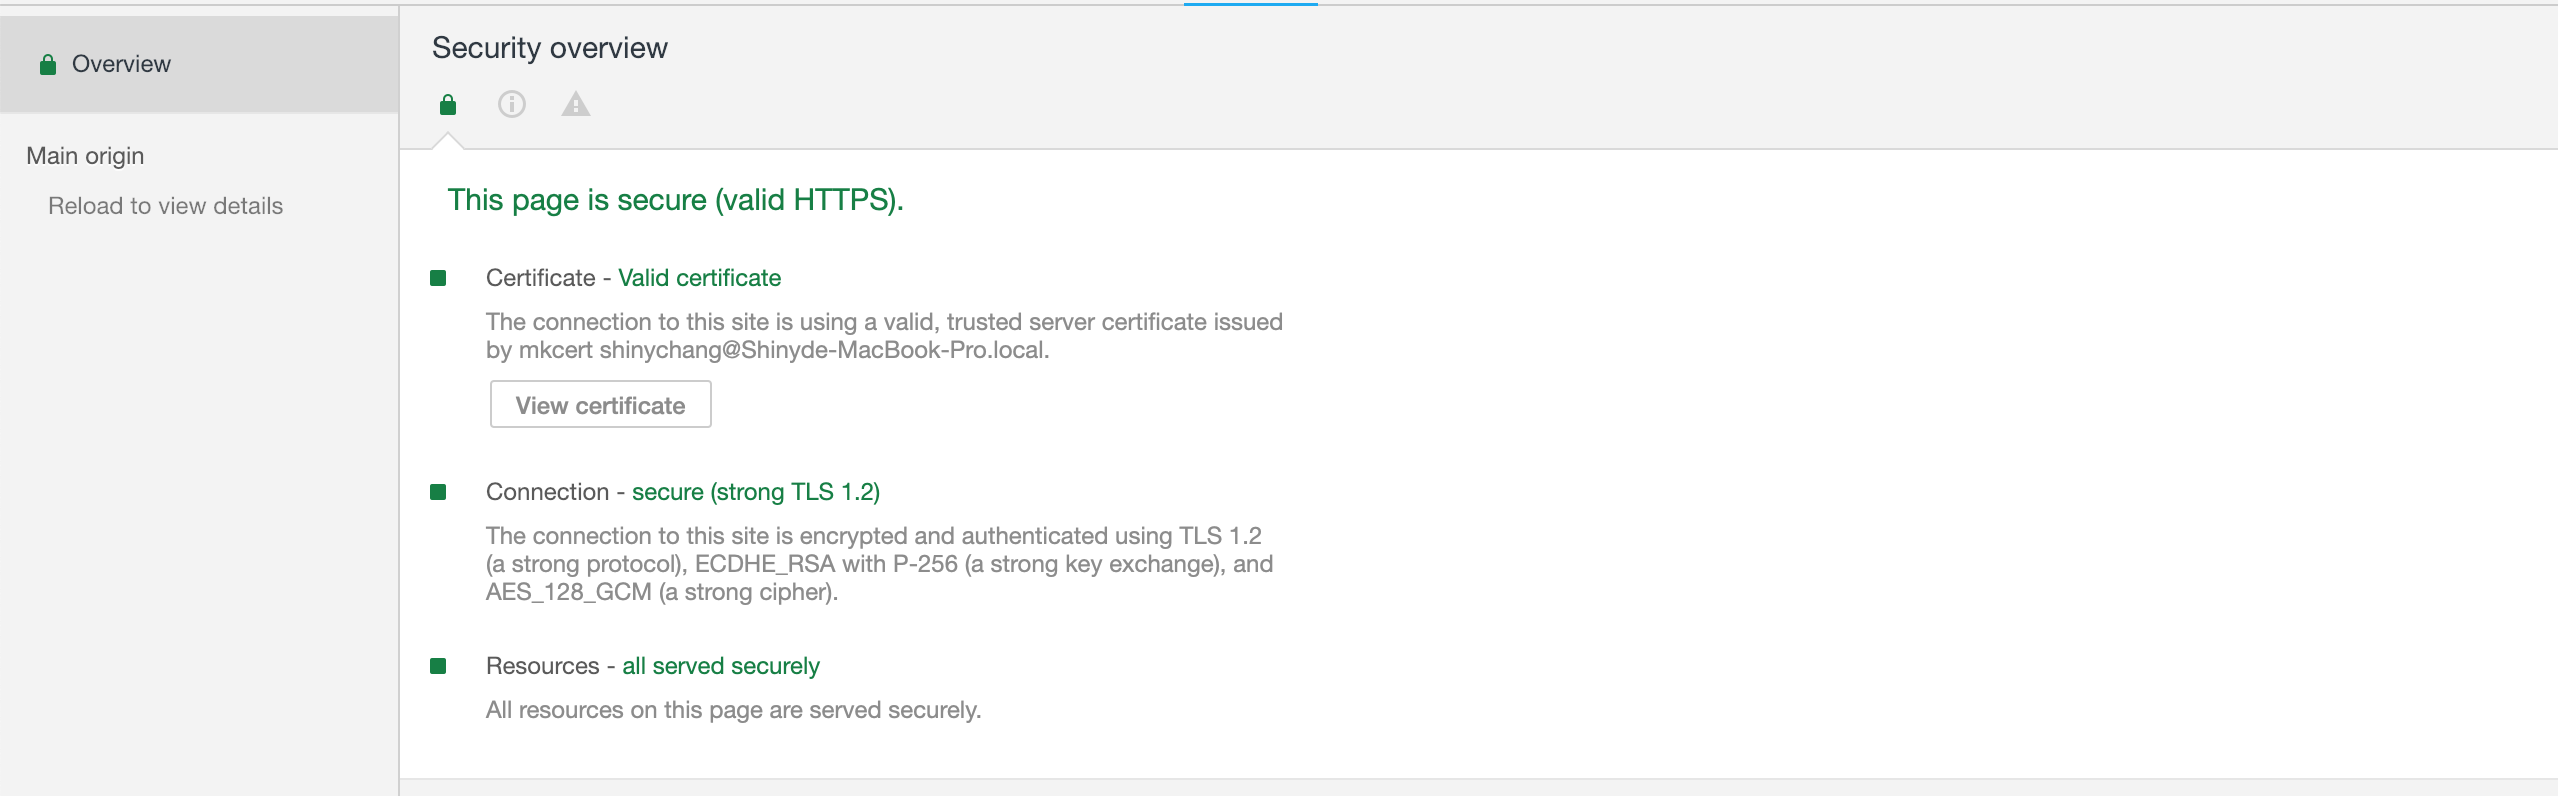Viewport: 2558px width, 796px height.
Task: Click the warning triangle icon in the summary bar
Action: point(576,104)
